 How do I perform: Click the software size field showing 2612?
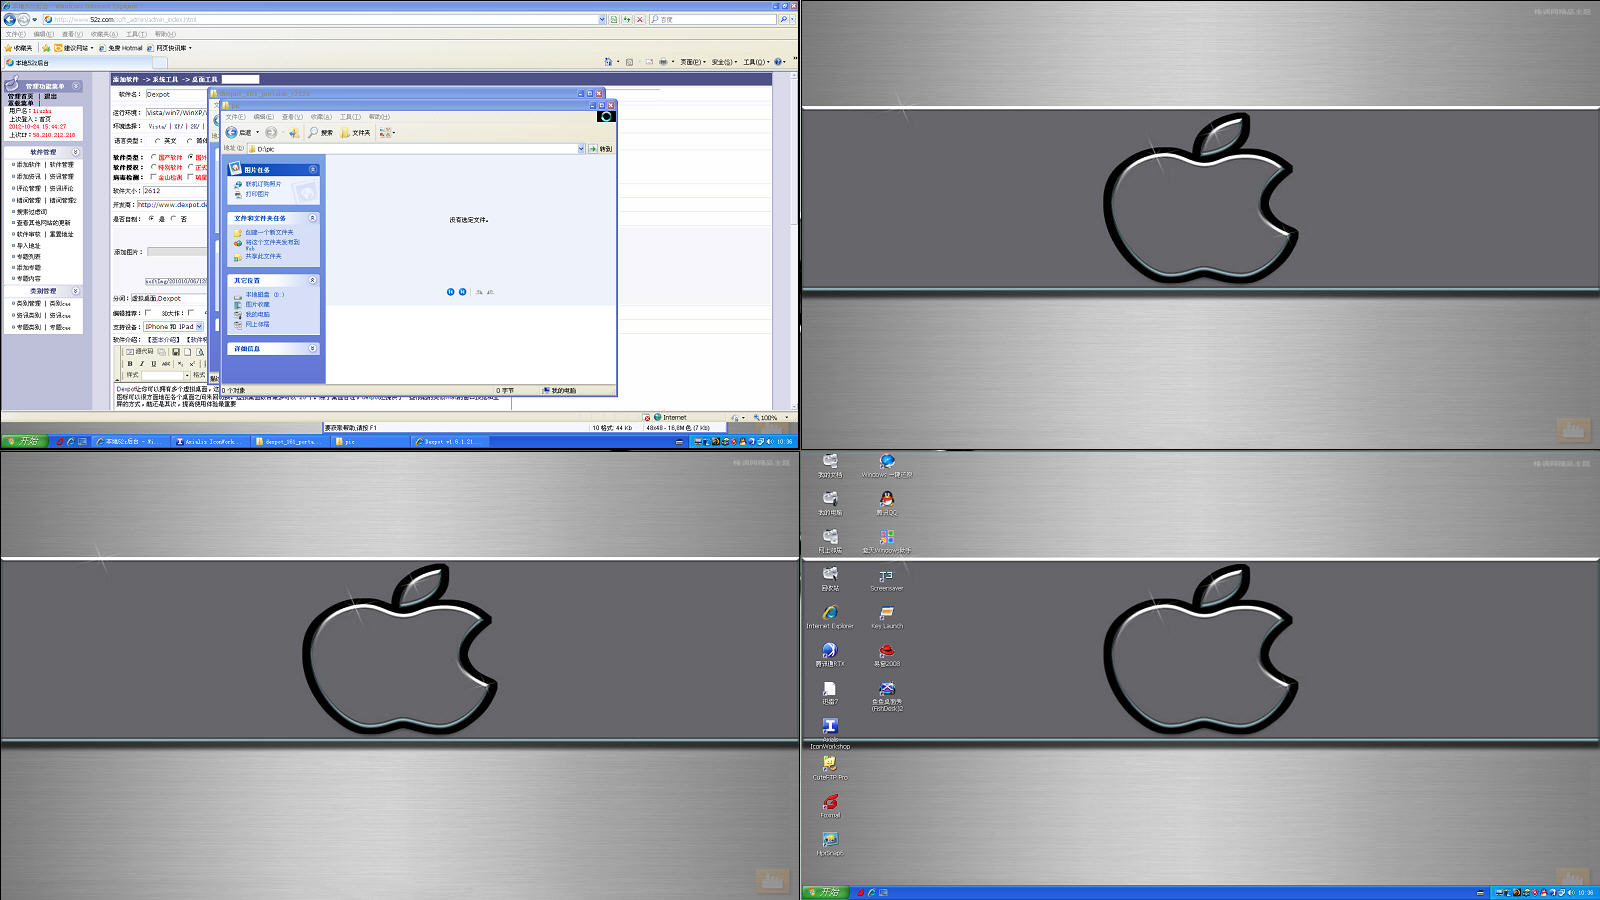174,190
